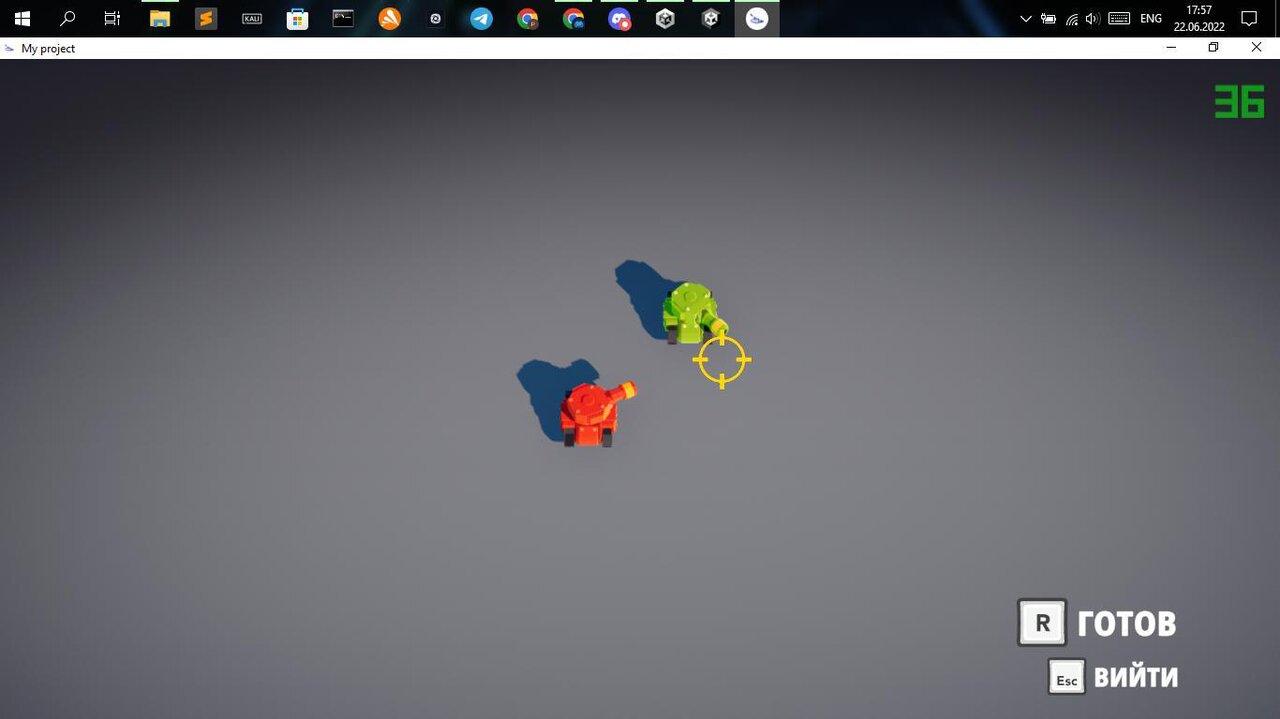Click the My project window title
Screen dimensions: 1280x719
48,48
